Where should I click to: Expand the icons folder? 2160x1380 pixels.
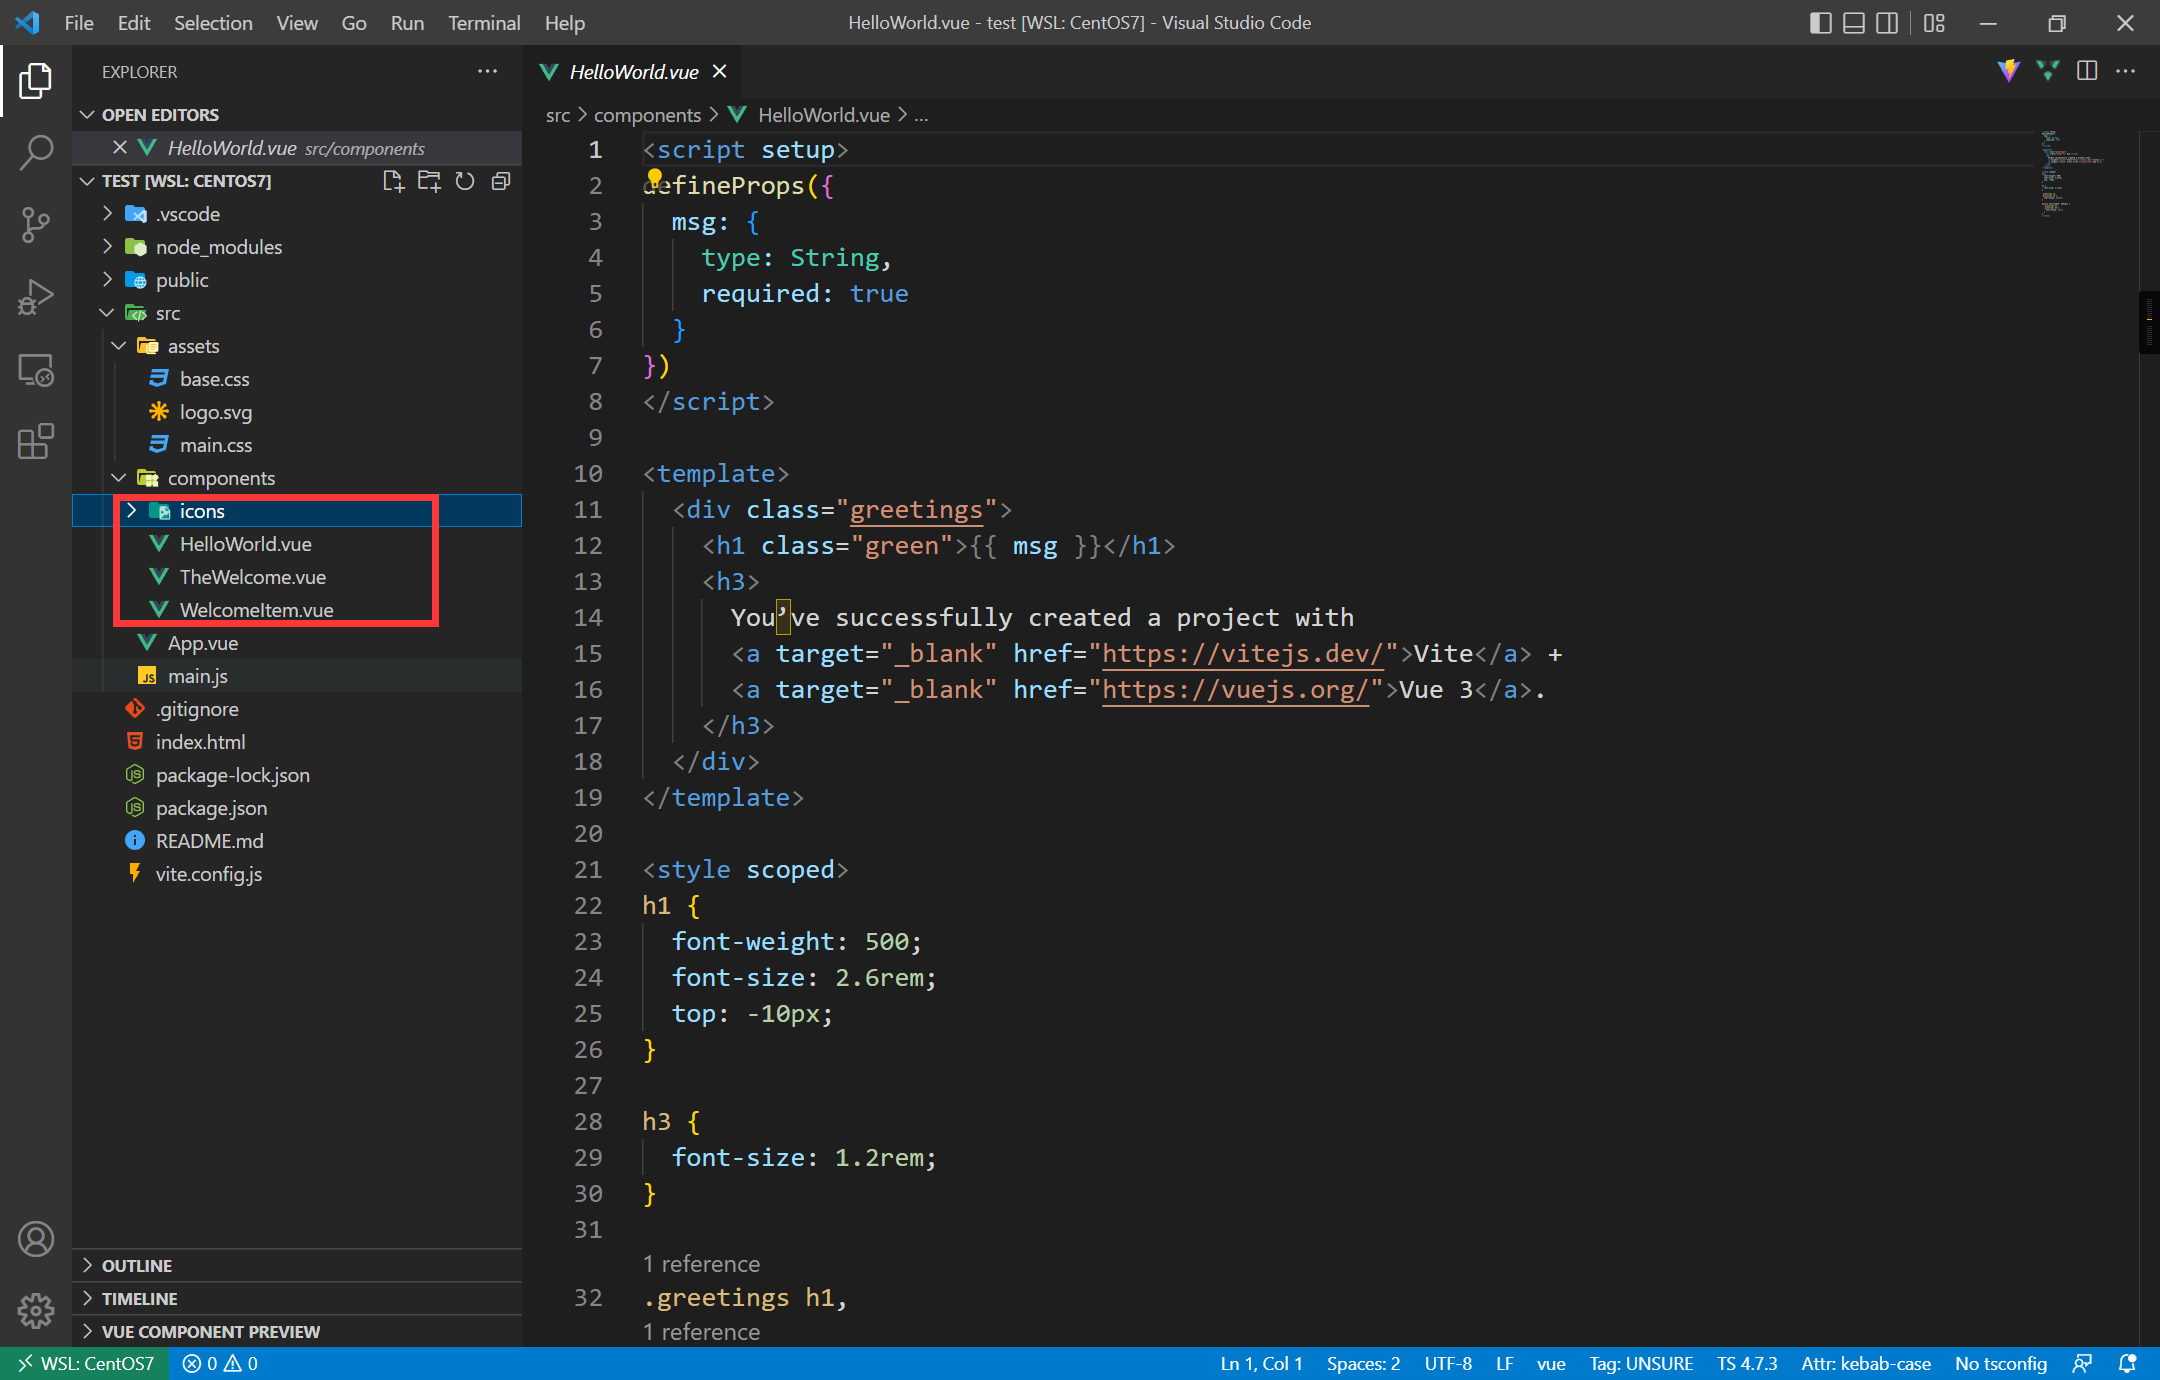131,511
